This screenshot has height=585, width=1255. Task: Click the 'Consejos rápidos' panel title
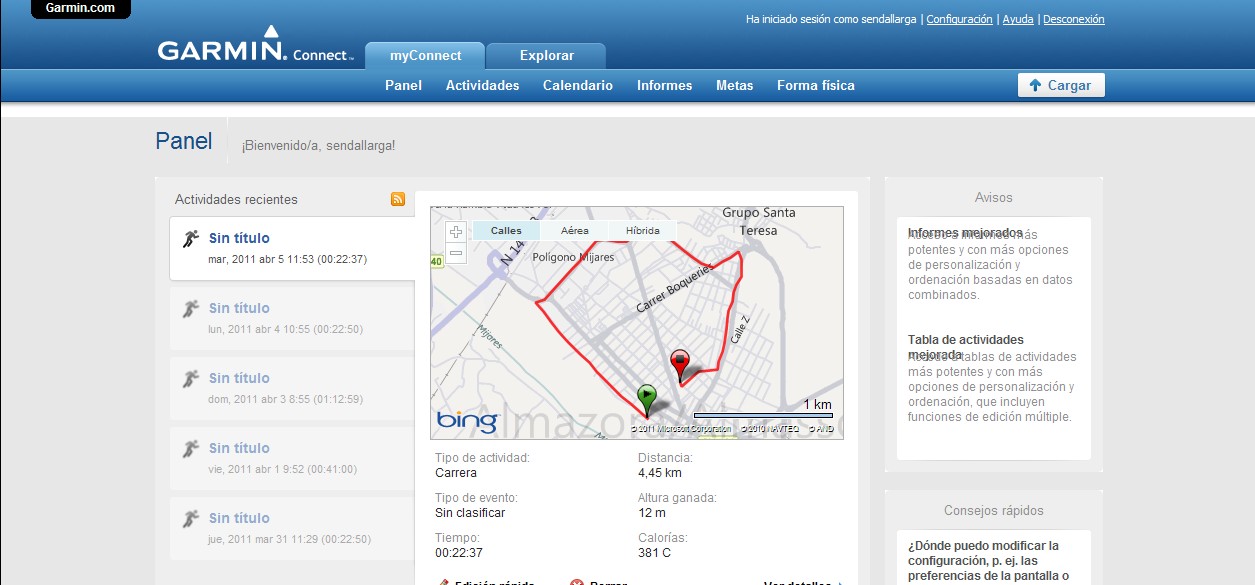pyautogui.click(x=994, y=511)
